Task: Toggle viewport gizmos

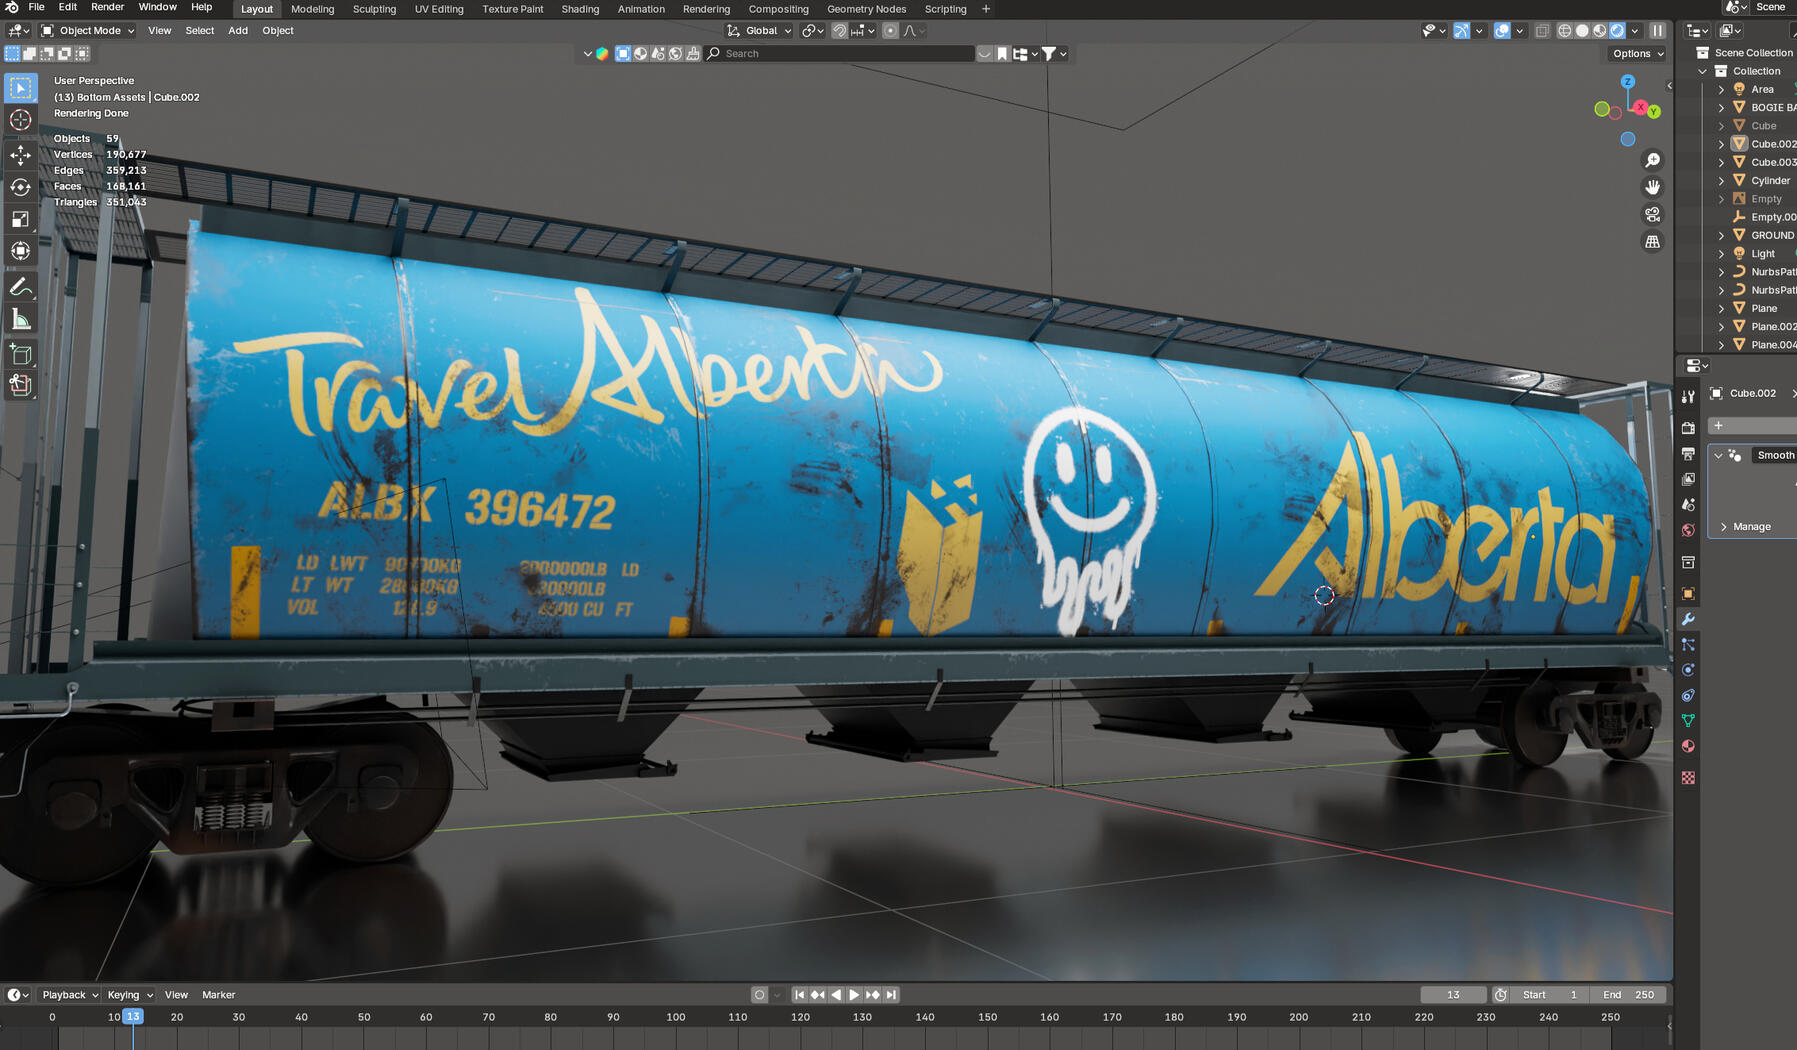Action: pyautogui.click(x=1462, y=31)
